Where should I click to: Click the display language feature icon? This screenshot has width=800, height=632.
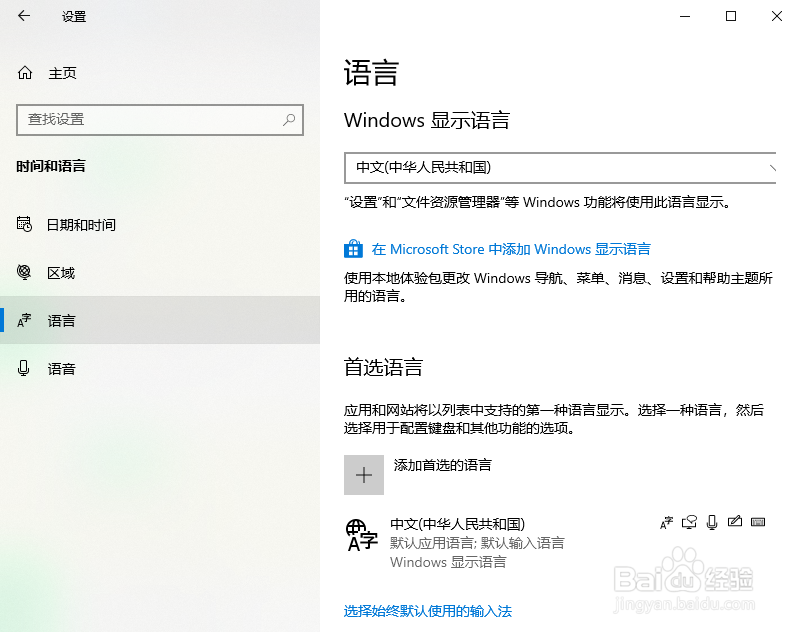(666, 522)
